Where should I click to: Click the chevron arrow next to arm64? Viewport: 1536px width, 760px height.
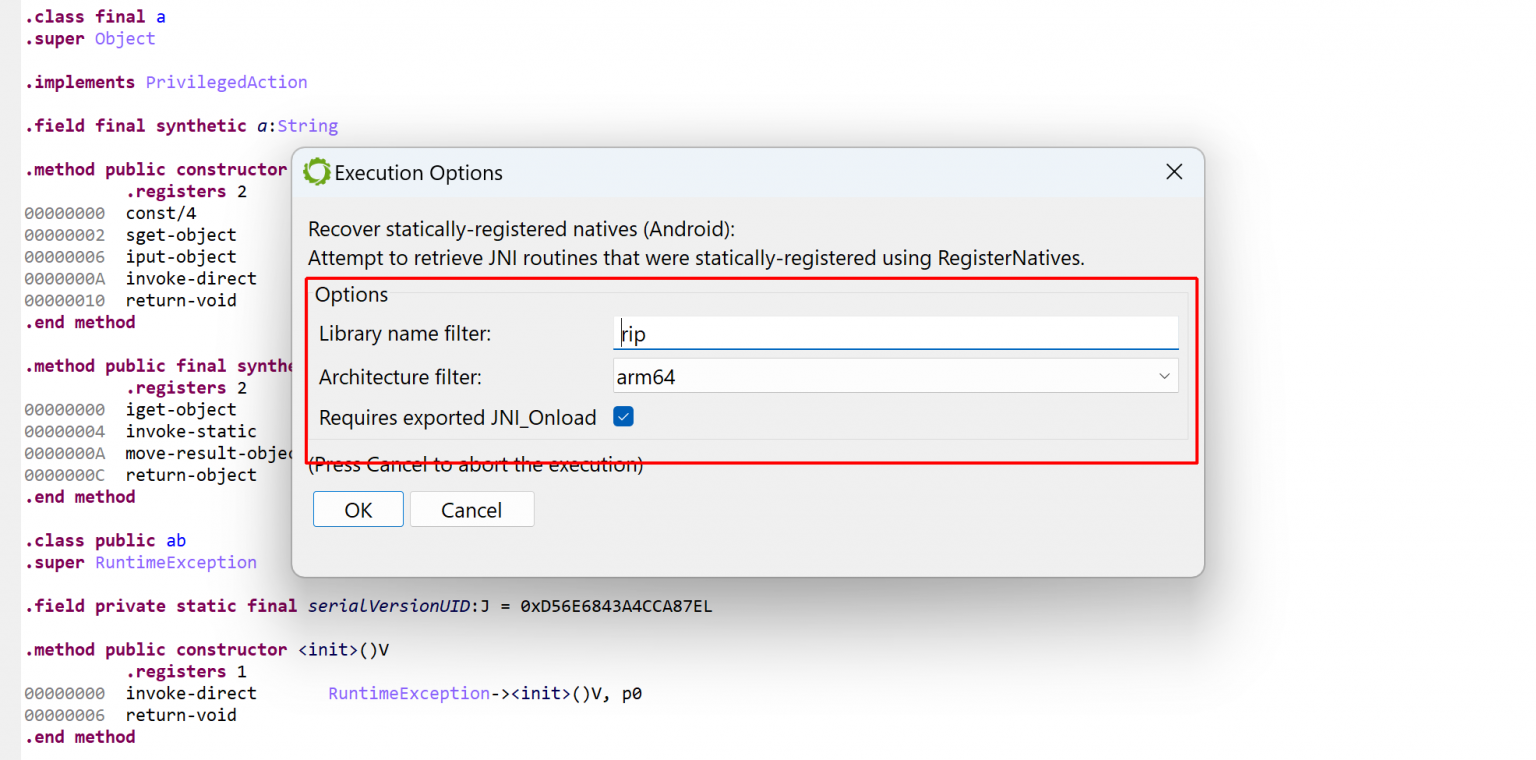(1163, 375)
